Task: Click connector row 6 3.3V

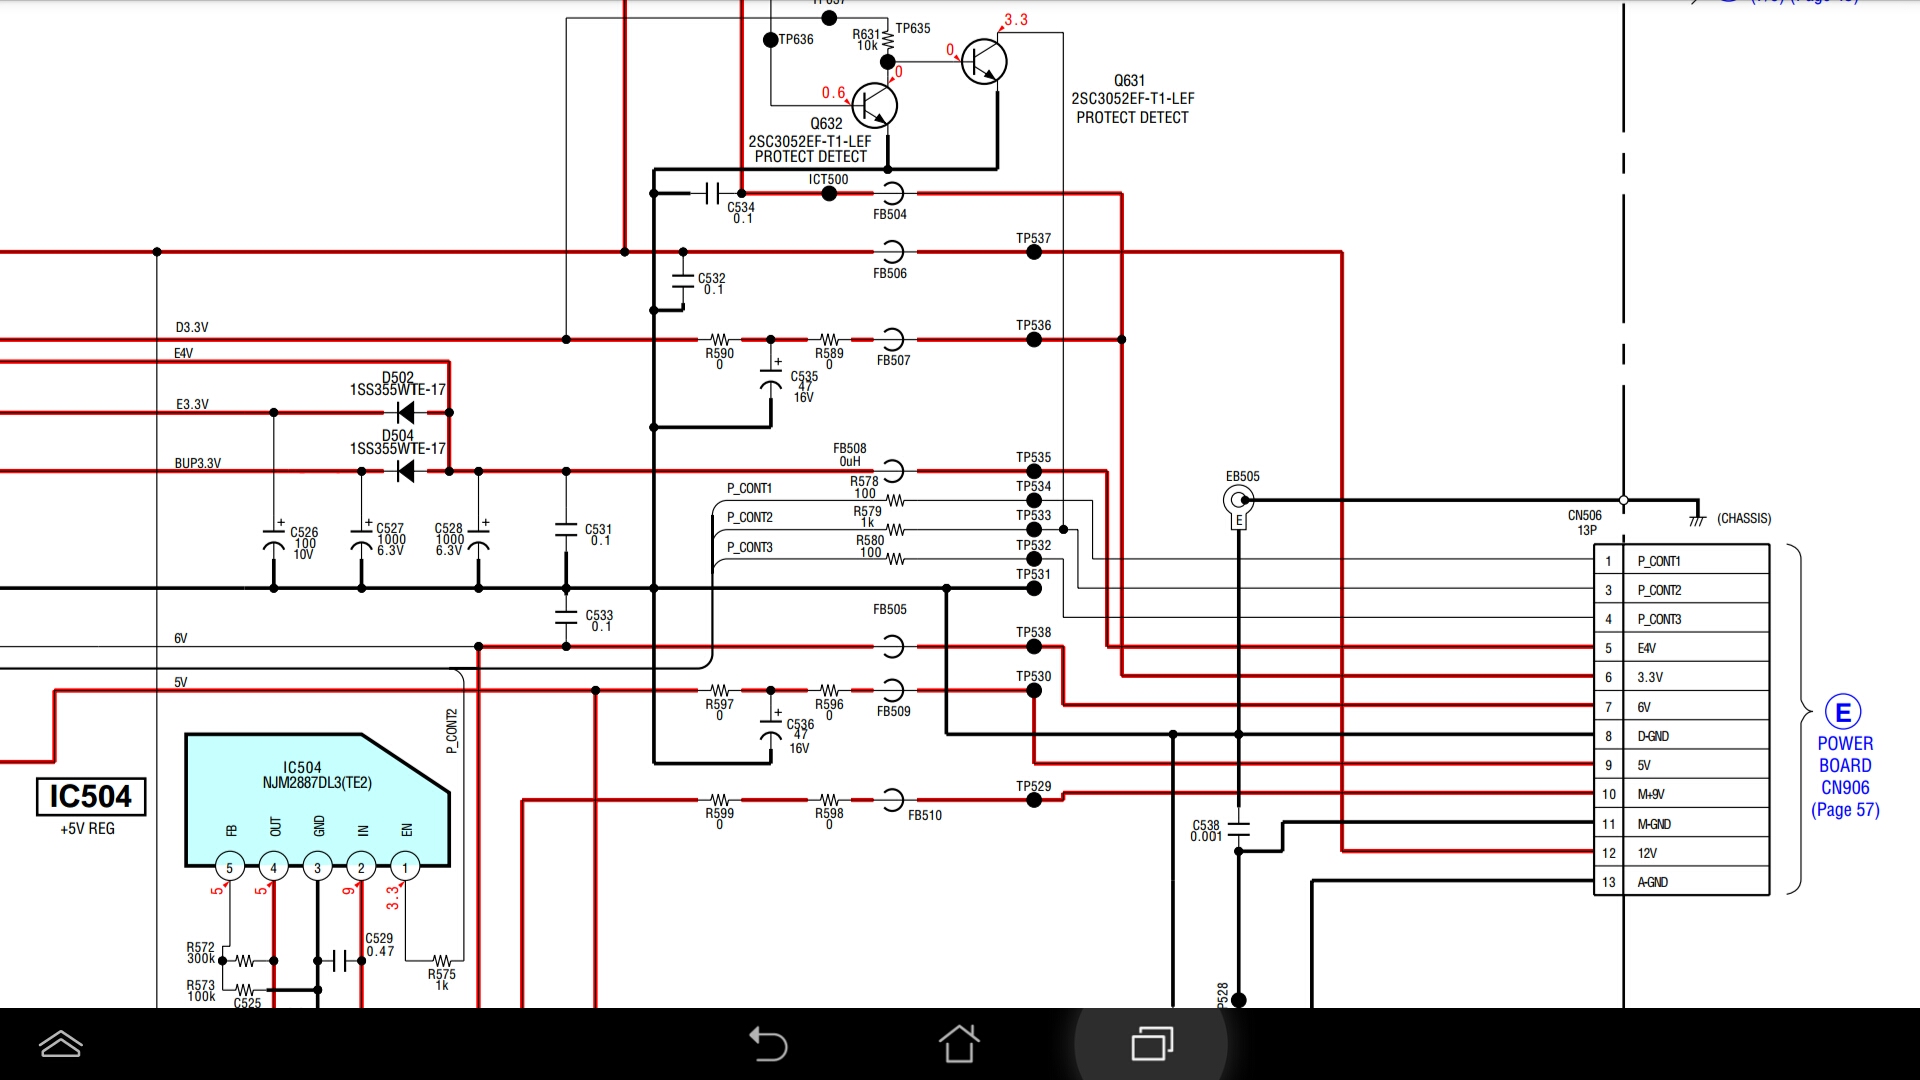Action: pyautogui.click(x=1682, y=677)
